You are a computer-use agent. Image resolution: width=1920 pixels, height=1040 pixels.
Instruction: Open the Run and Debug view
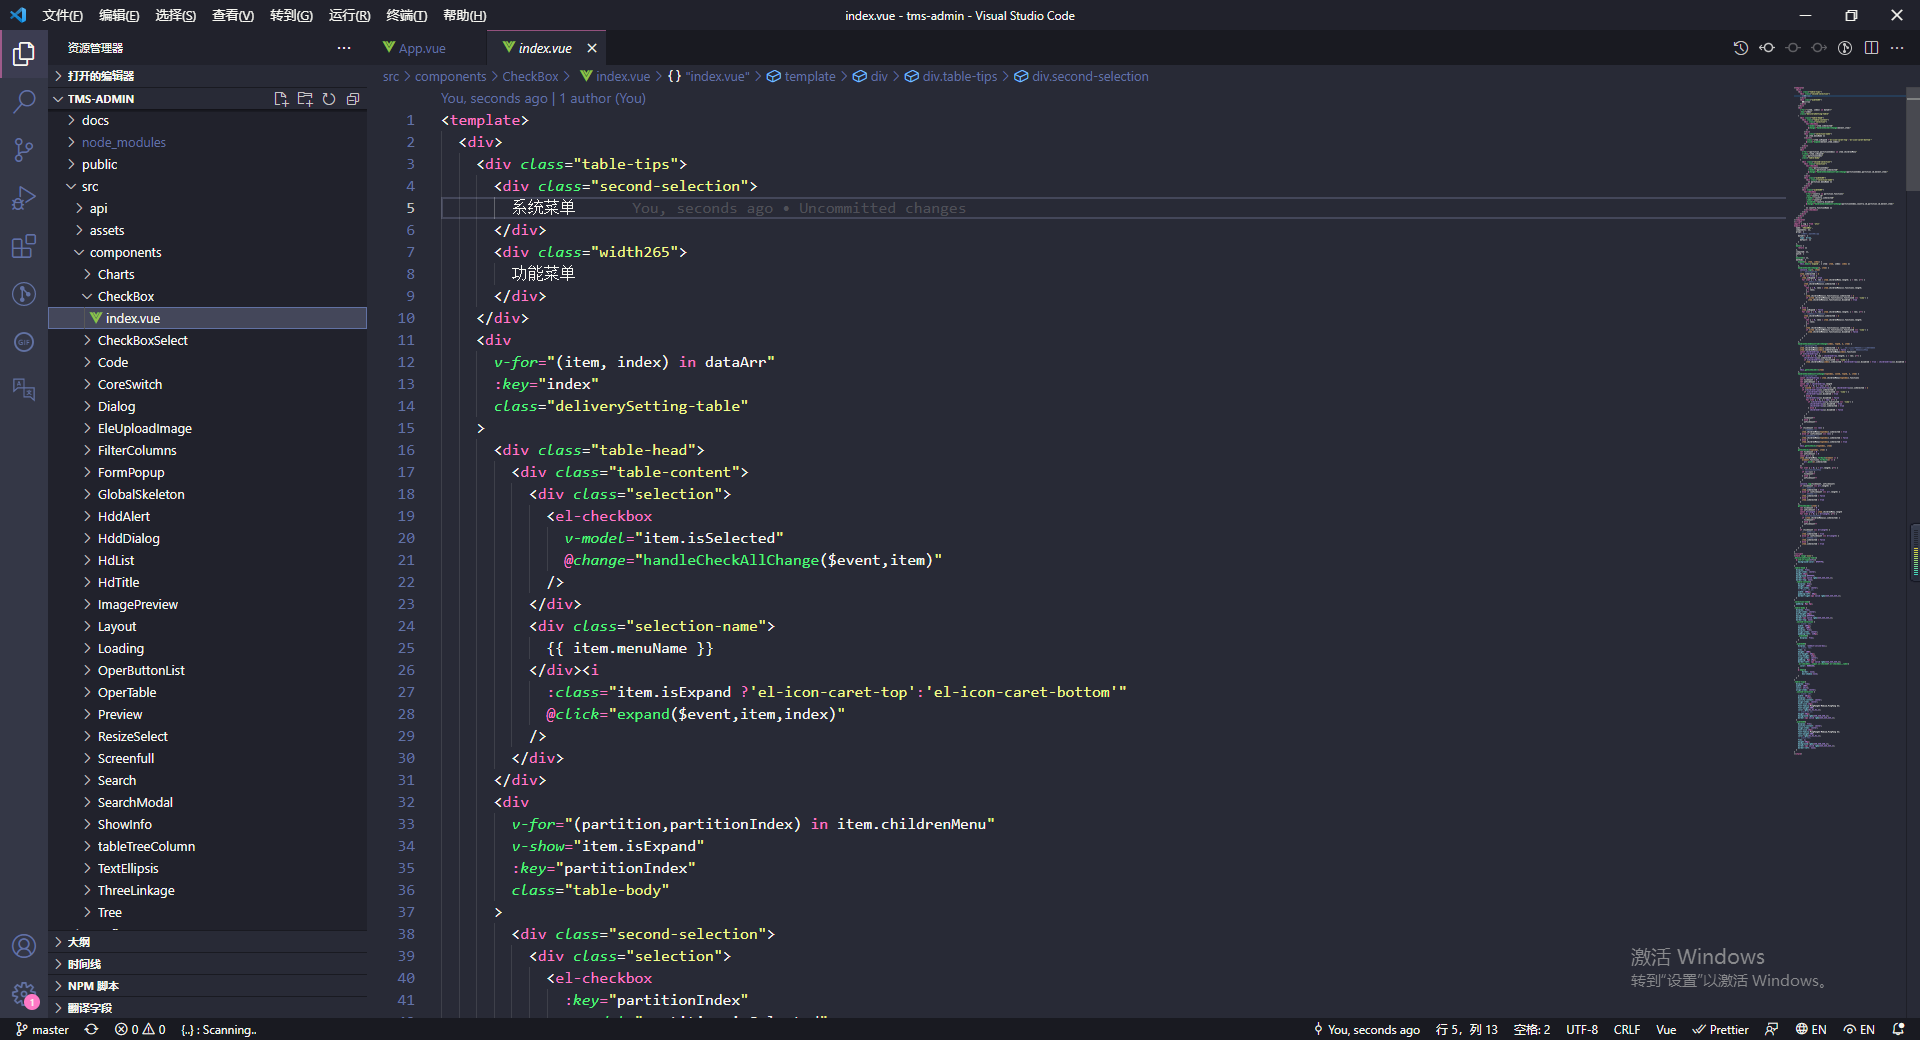coord(24,198)
